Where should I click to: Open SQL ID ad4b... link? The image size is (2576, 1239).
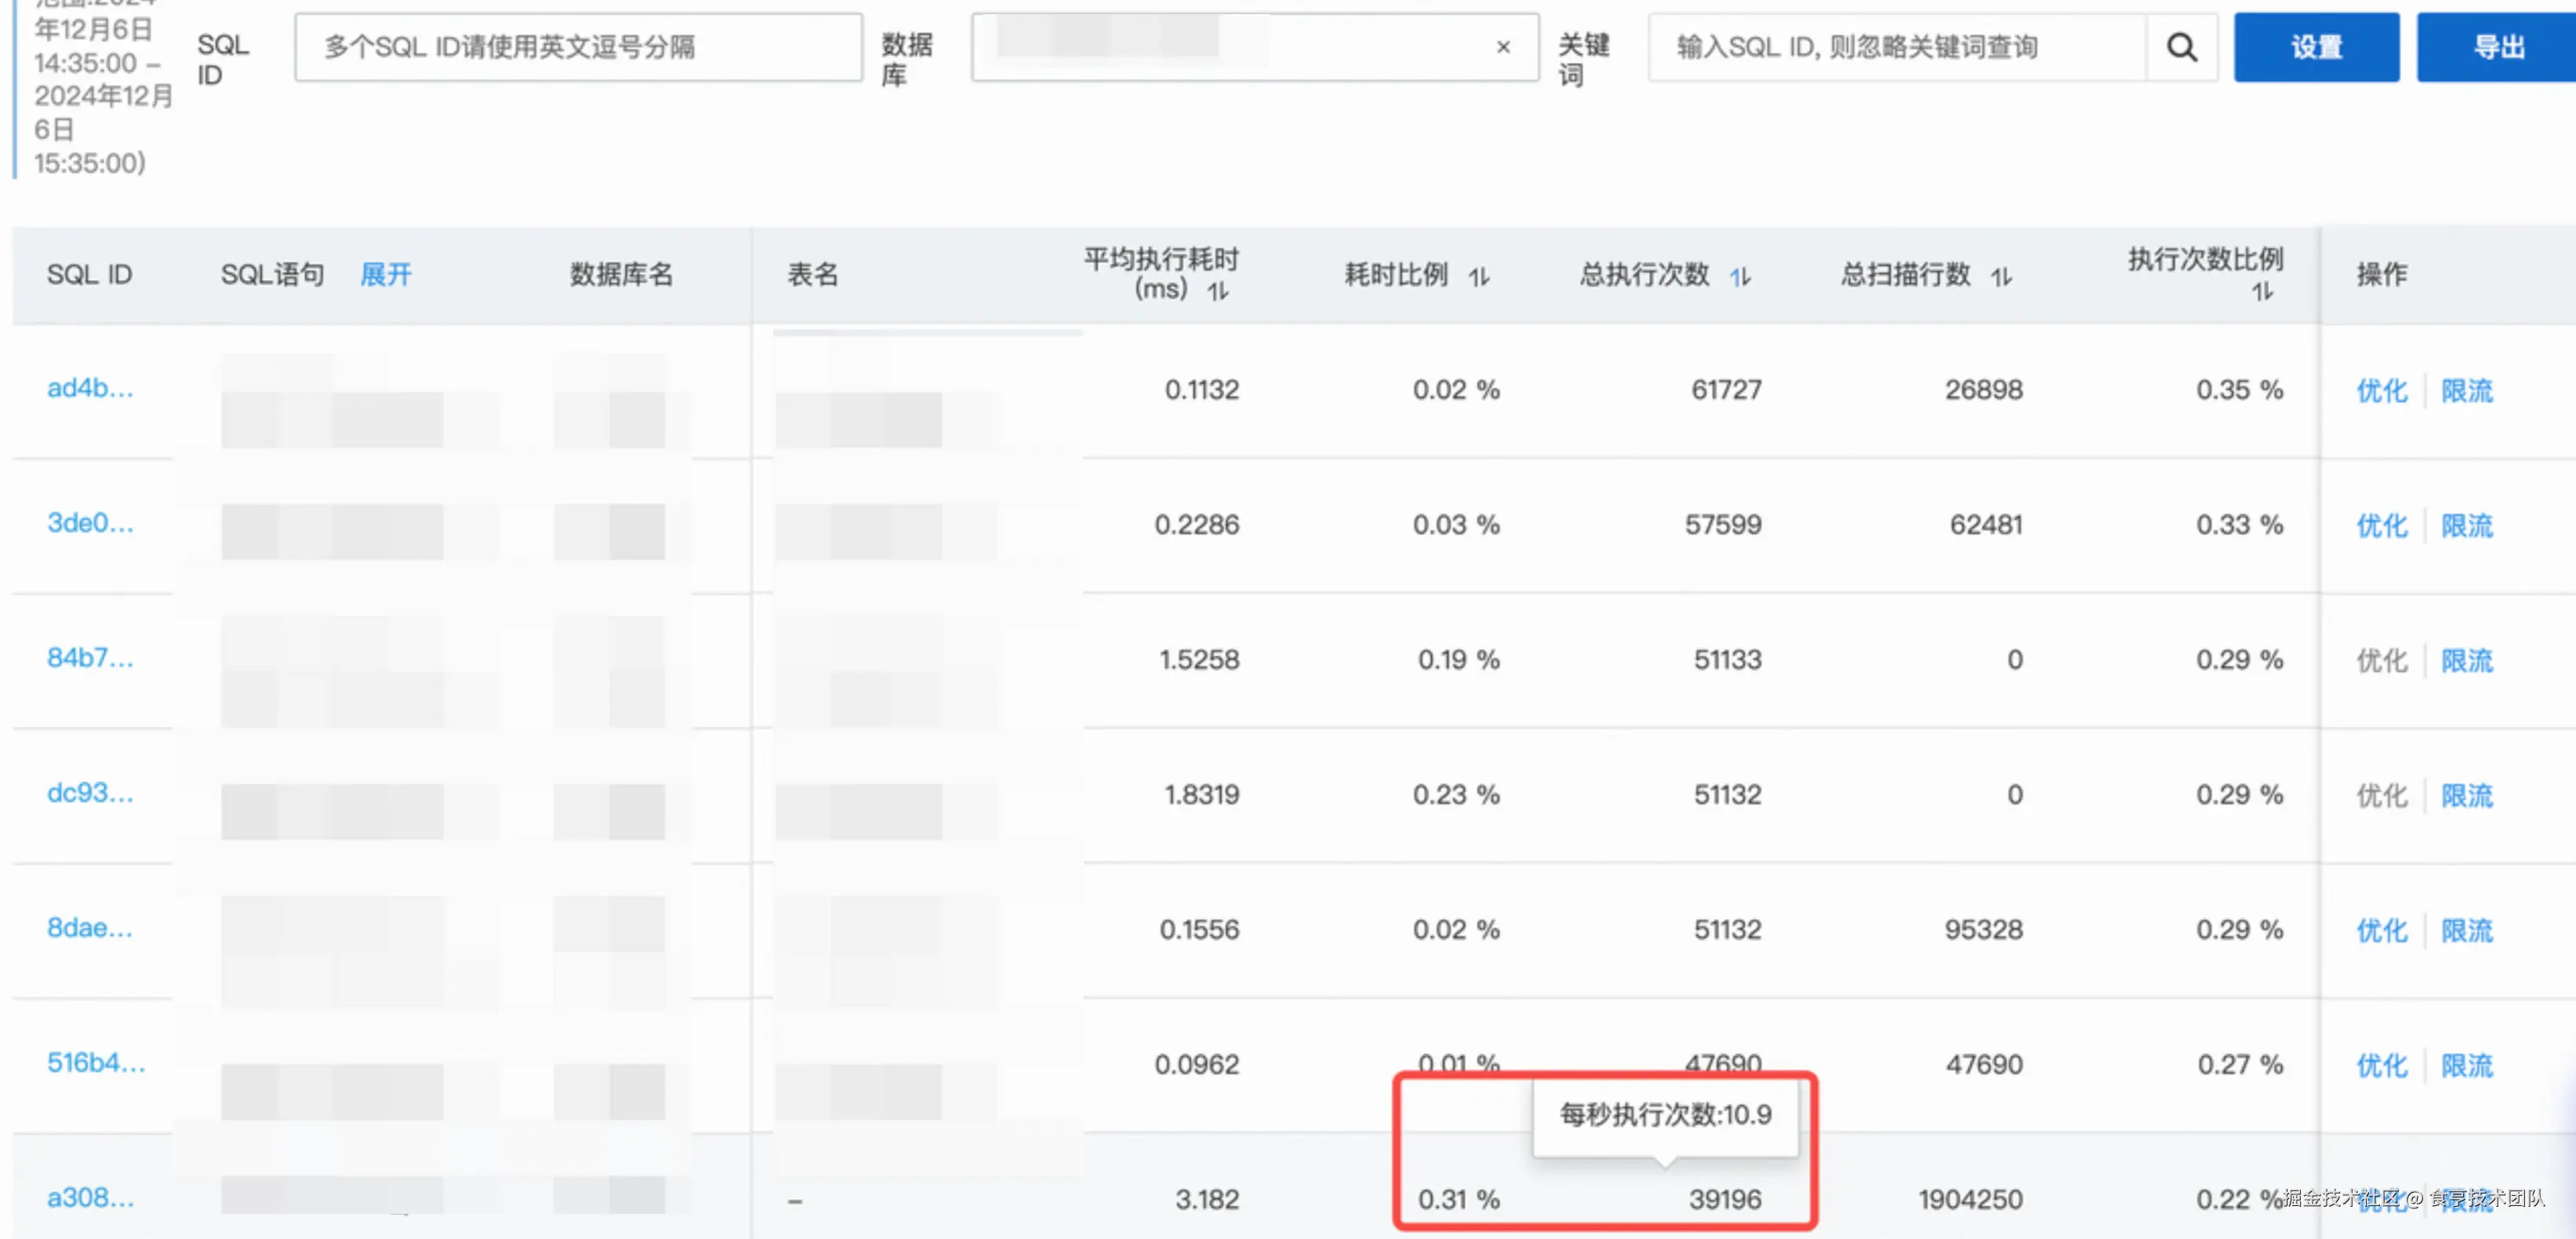click(x=90, y=388)
